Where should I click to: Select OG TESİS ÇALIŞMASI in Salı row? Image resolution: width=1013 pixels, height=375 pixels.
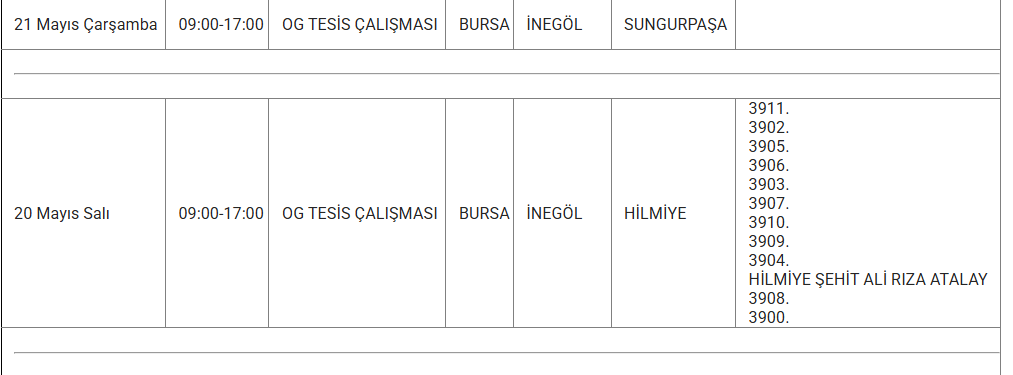pyautogui.click(x=360, y=213)
